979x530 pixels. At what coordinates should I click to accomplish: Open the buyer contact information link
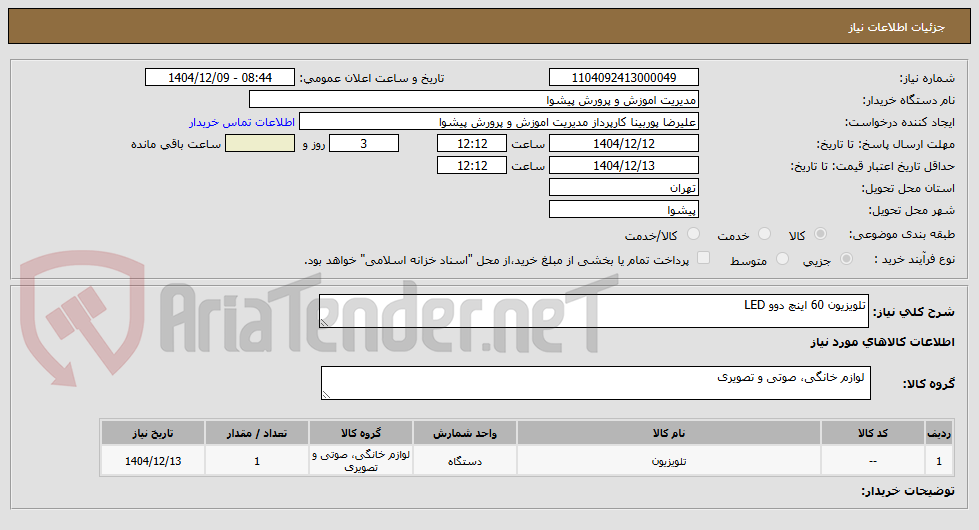[242, 122]
